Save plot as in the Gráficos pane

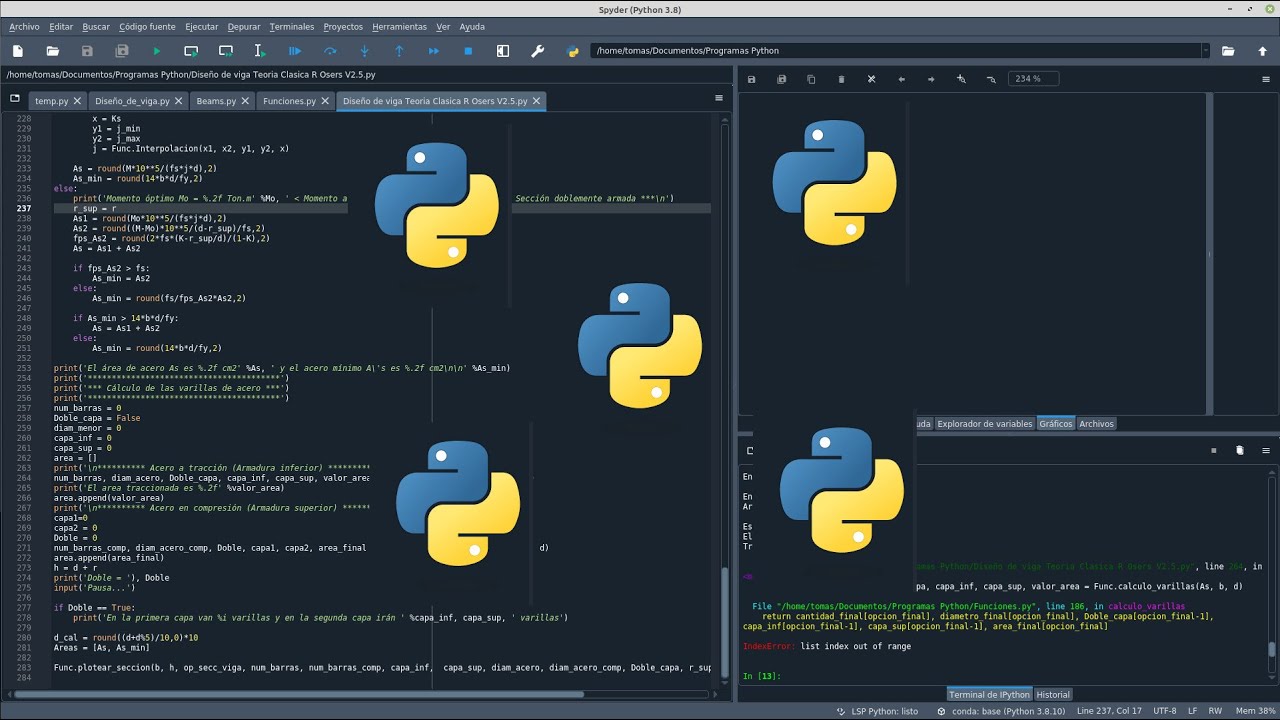(751, 79)
